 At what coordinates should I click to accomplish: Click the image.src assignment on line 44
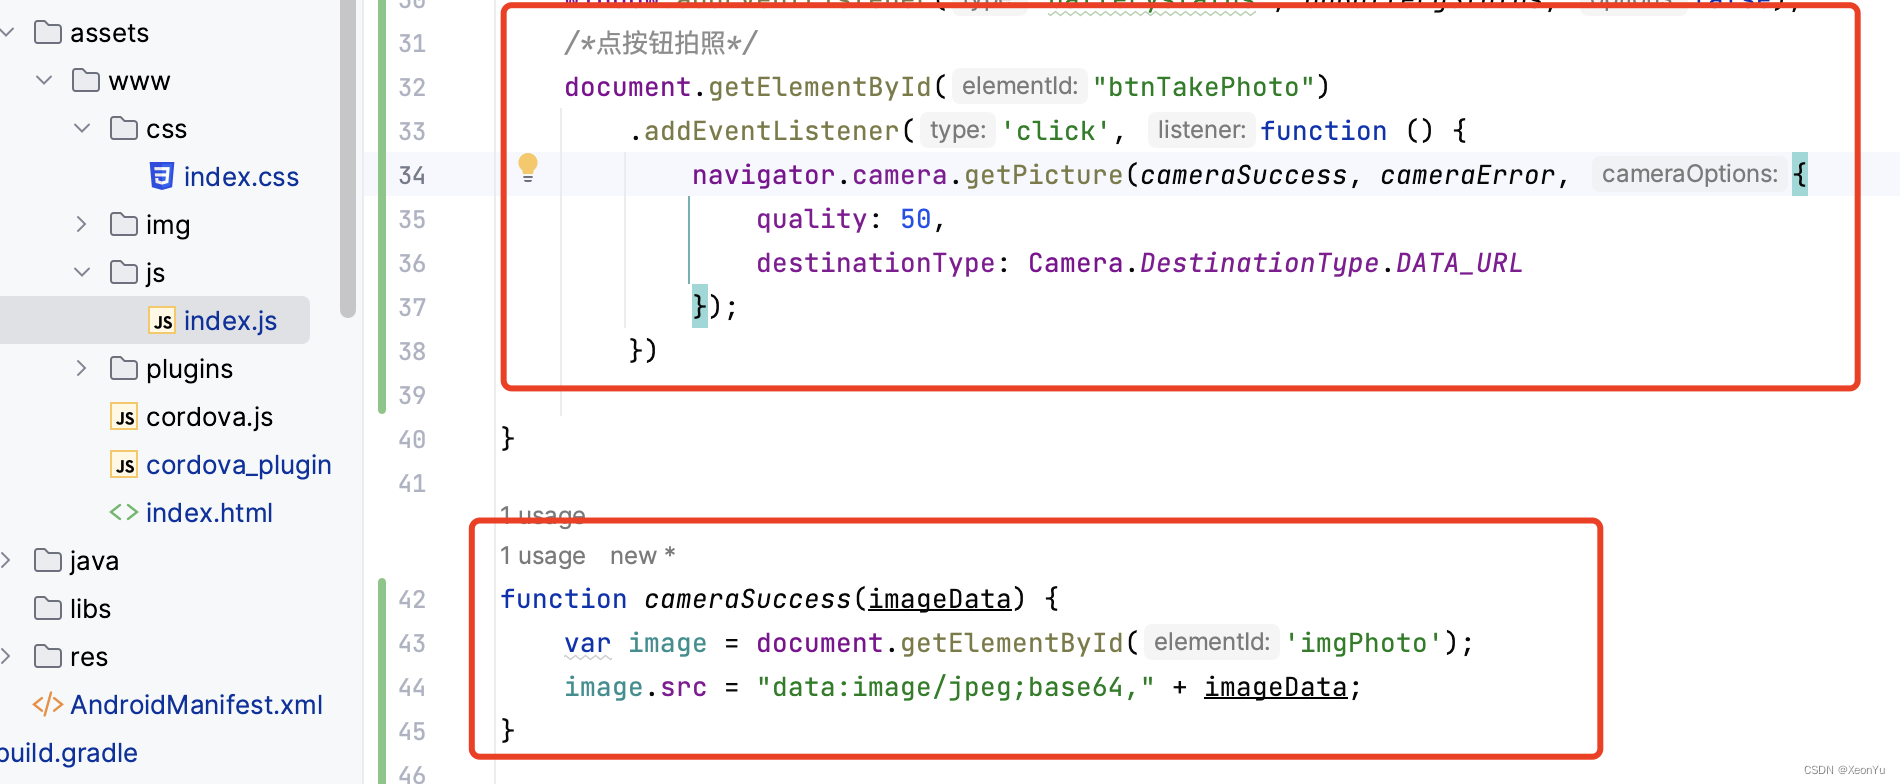pyautogui.click(x=635, y=687)
